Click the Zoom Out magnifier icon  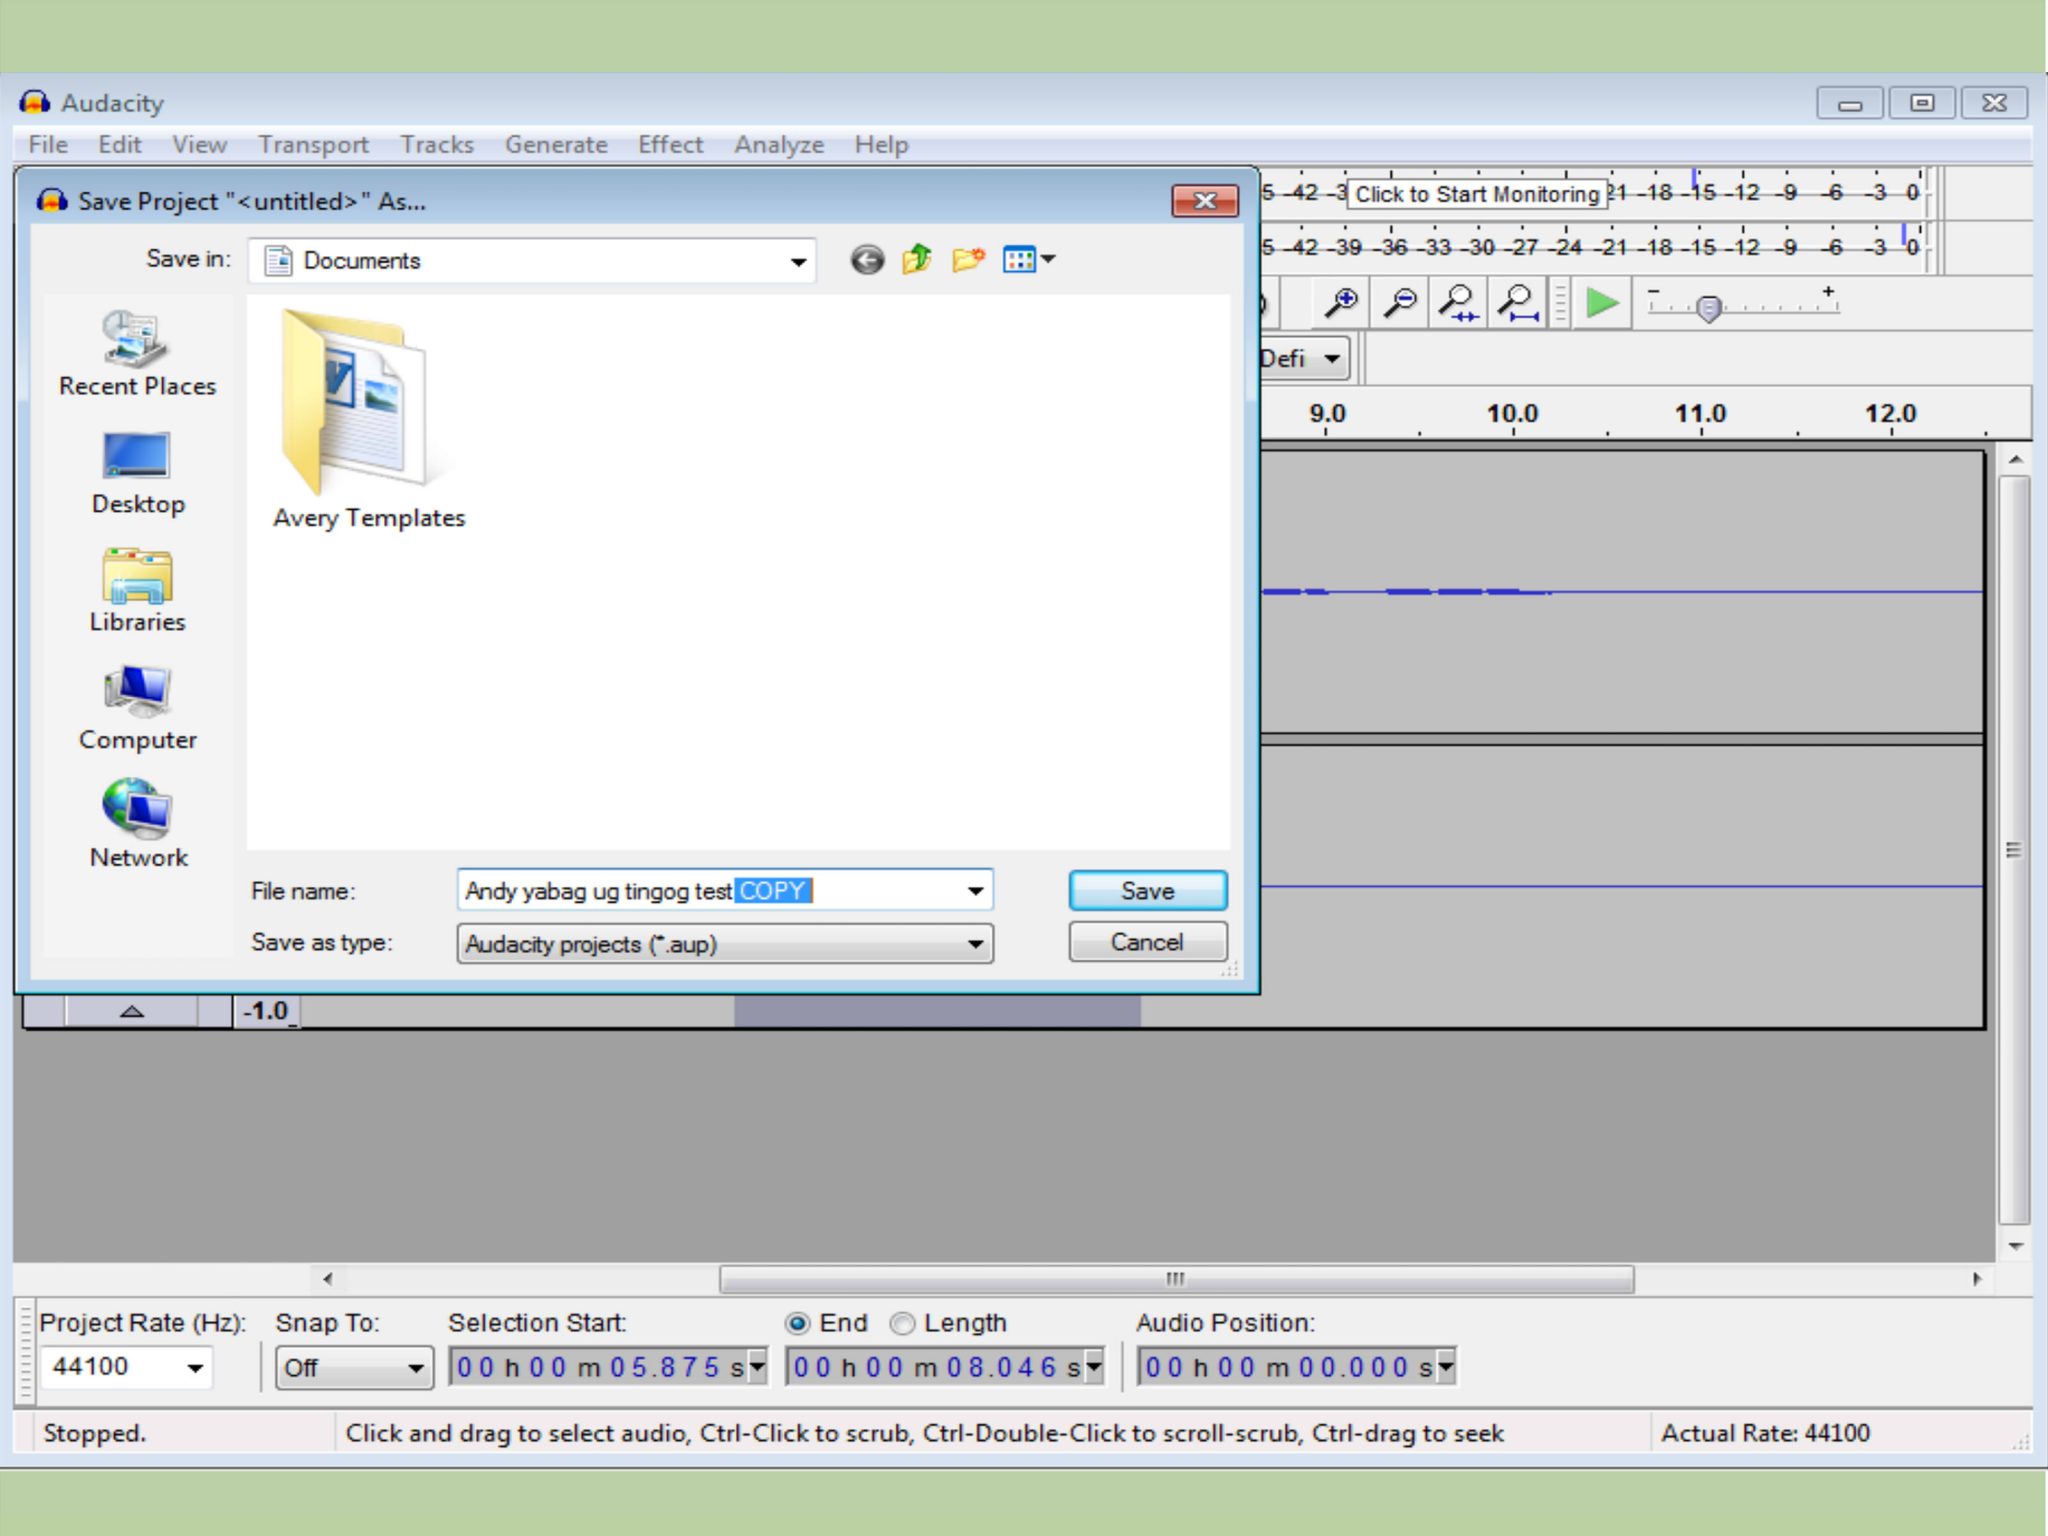pos(1399,302)
